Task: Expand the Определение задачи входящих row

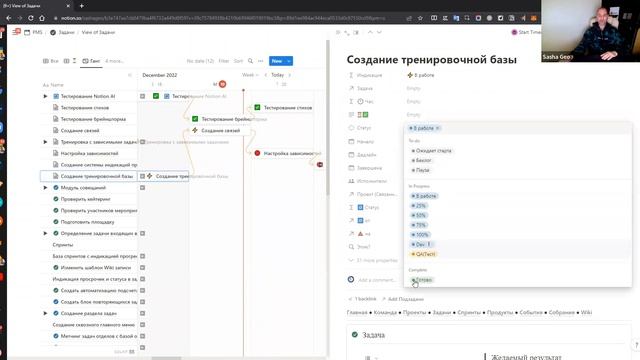Action: pyautogui.click(x=45, y=233)
